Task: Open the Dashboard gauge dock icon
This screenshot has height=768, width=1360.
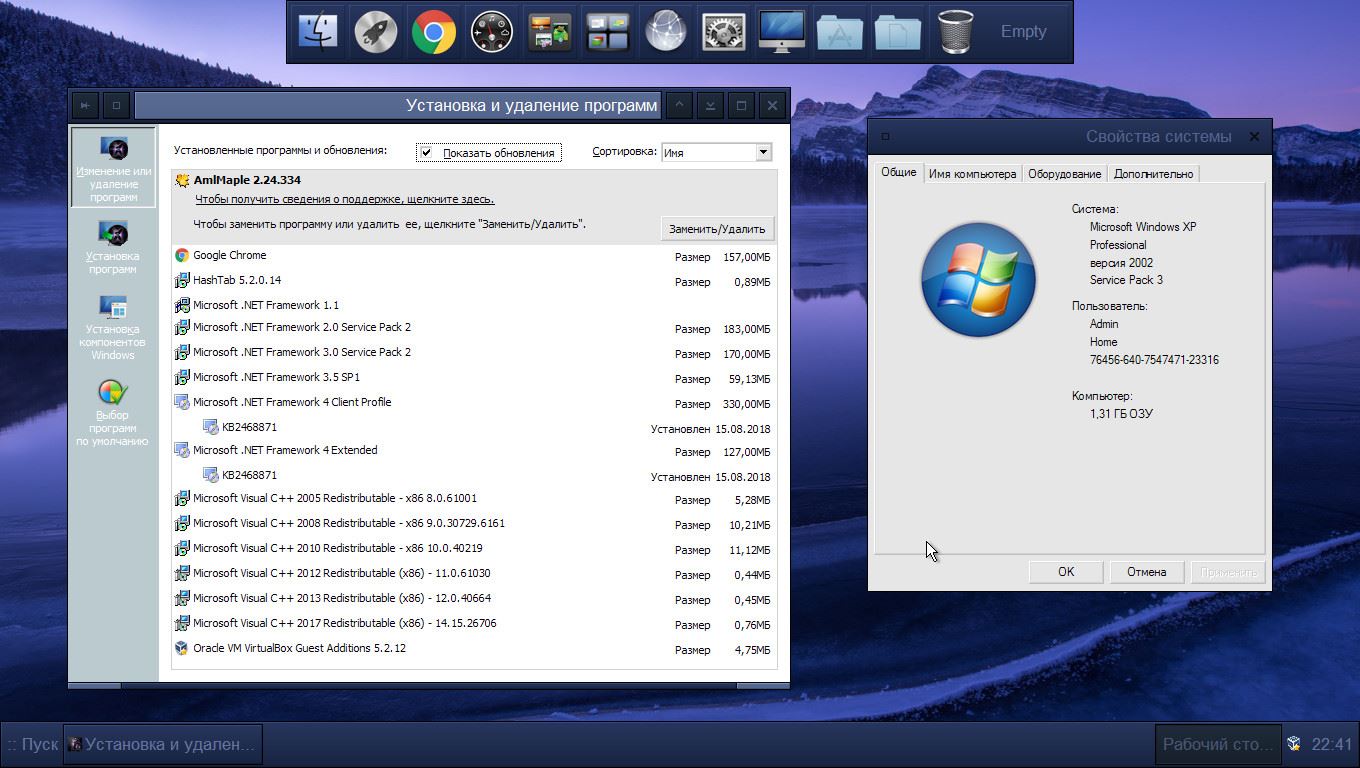Action: 492,32
